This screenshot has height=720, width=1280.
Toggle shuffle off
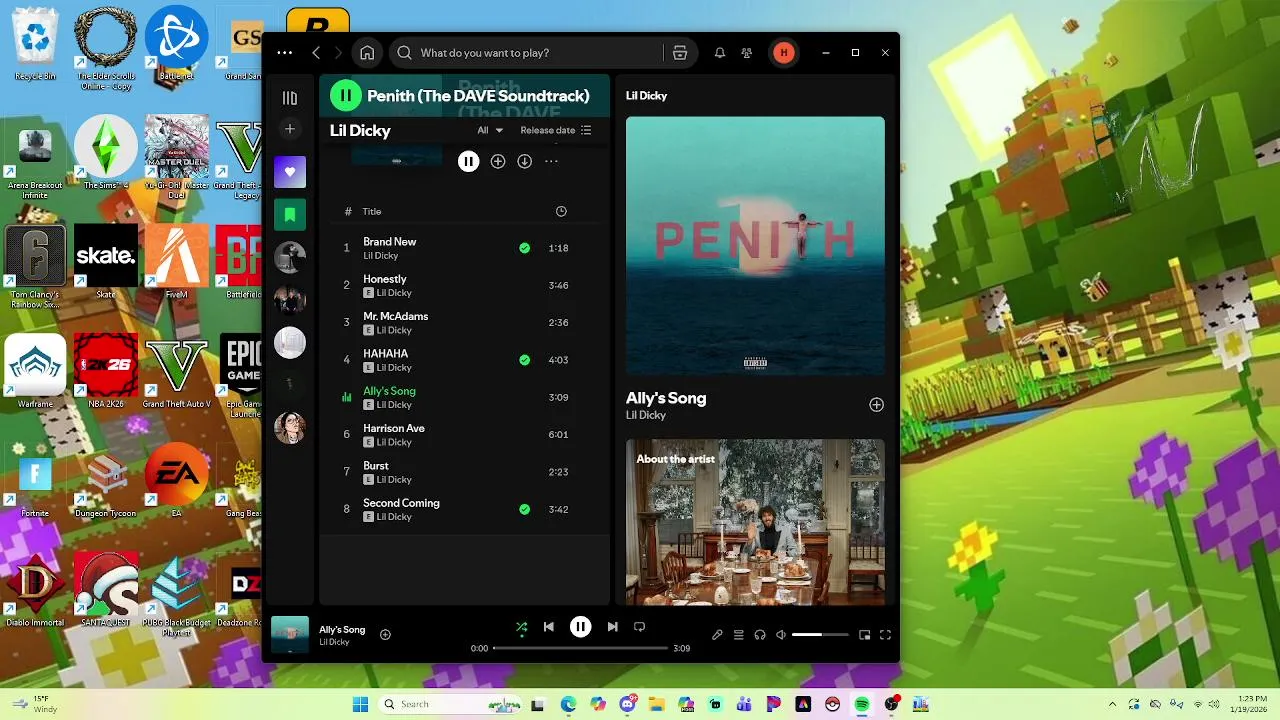click(x=521, y=627)
